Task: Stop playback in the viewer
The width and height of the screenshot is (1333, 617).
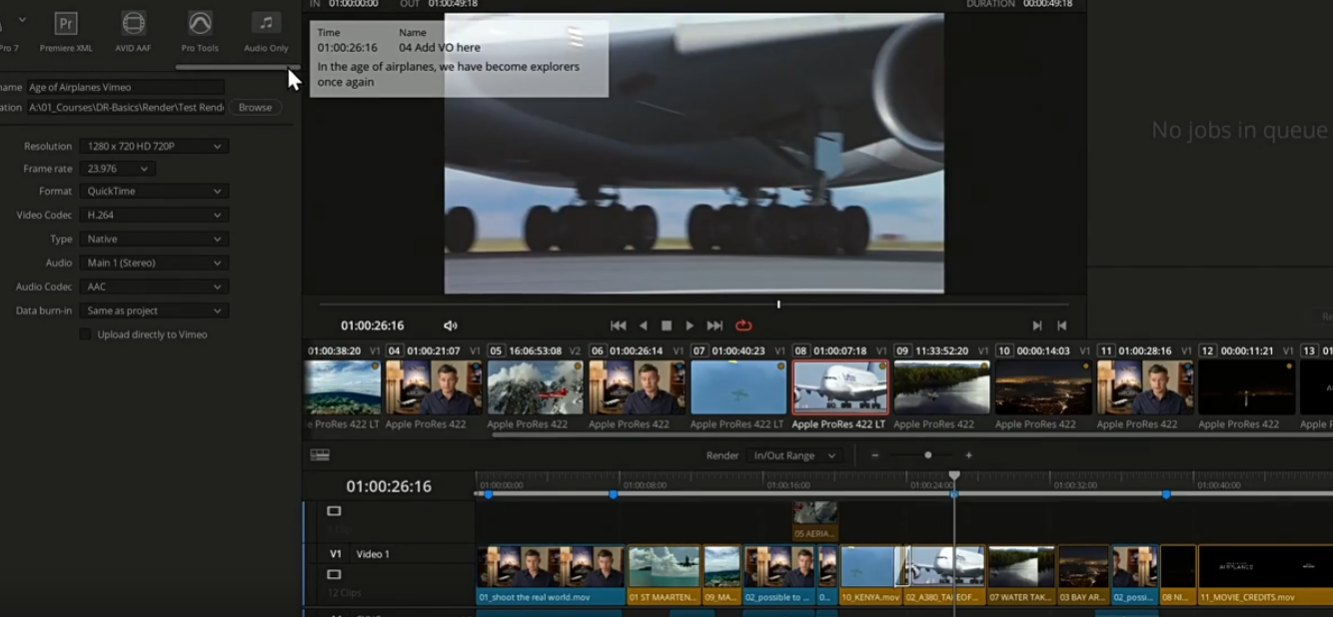Action: click(667, 326)
